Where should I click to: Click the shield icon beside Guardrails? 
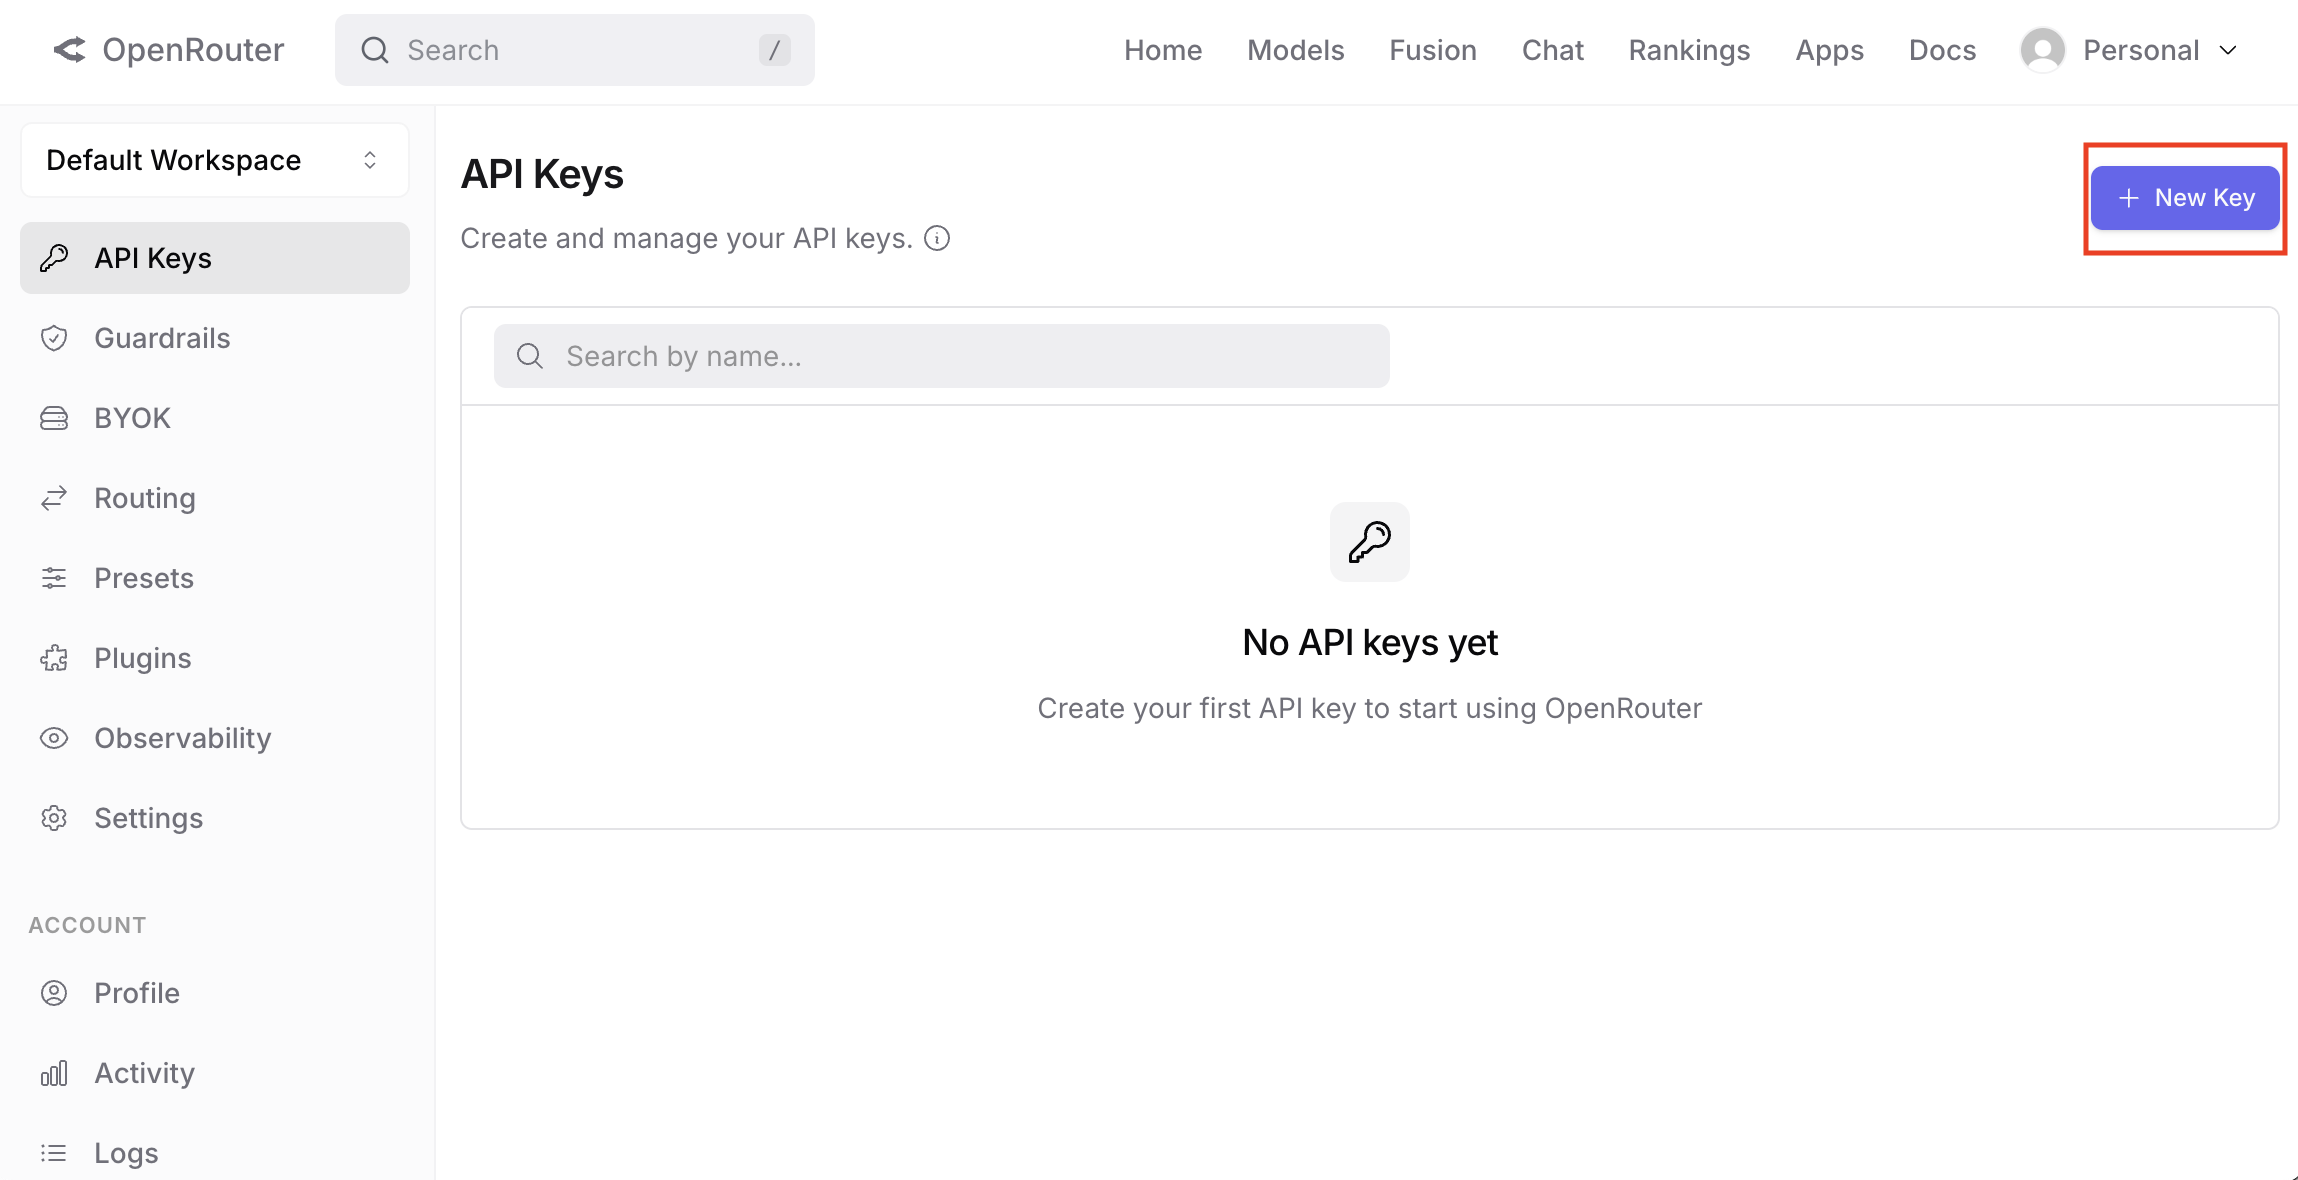pos(54,338)
